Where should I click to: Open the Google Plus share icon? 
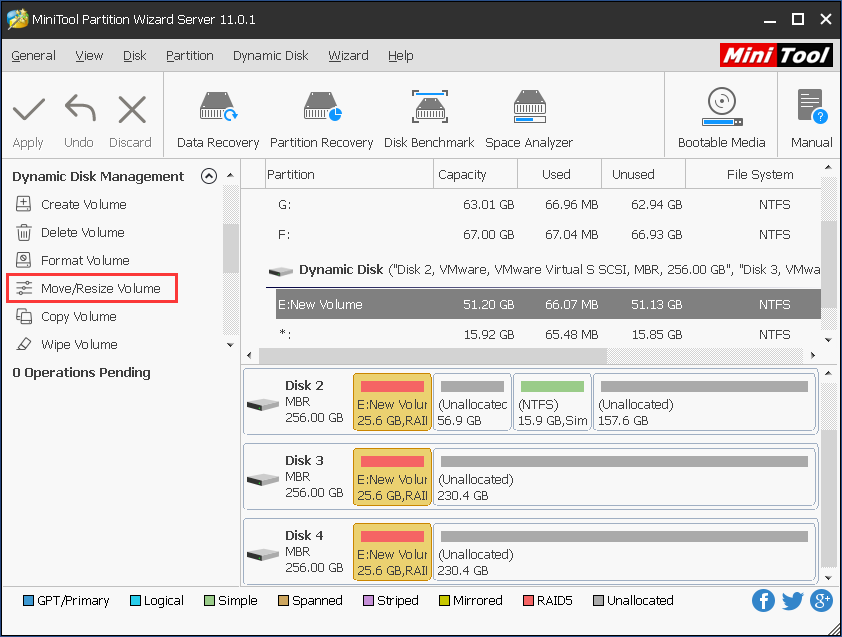(x=822, y=600)
